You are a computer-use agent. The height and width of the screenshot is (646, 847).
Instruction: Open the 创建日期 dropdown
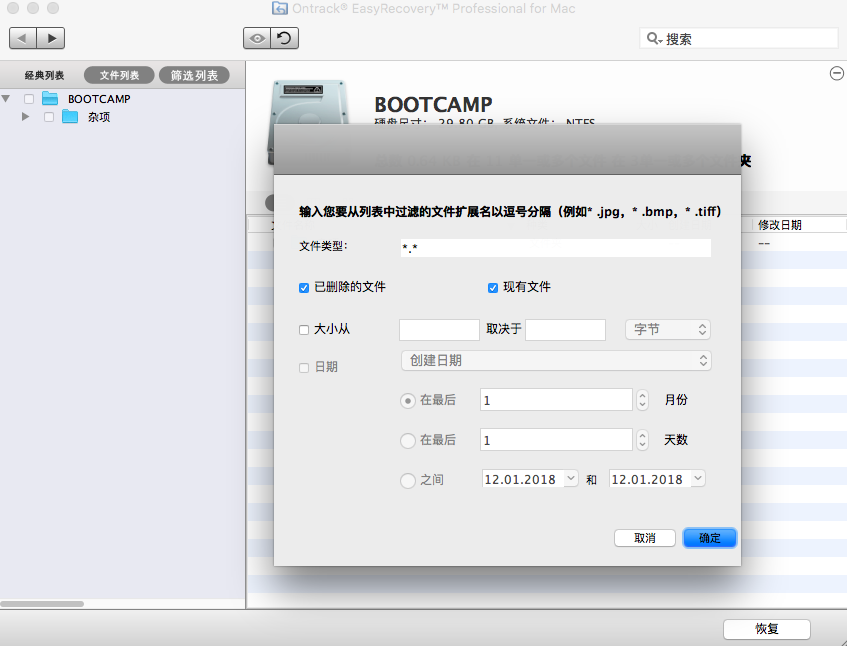(556, 360)
